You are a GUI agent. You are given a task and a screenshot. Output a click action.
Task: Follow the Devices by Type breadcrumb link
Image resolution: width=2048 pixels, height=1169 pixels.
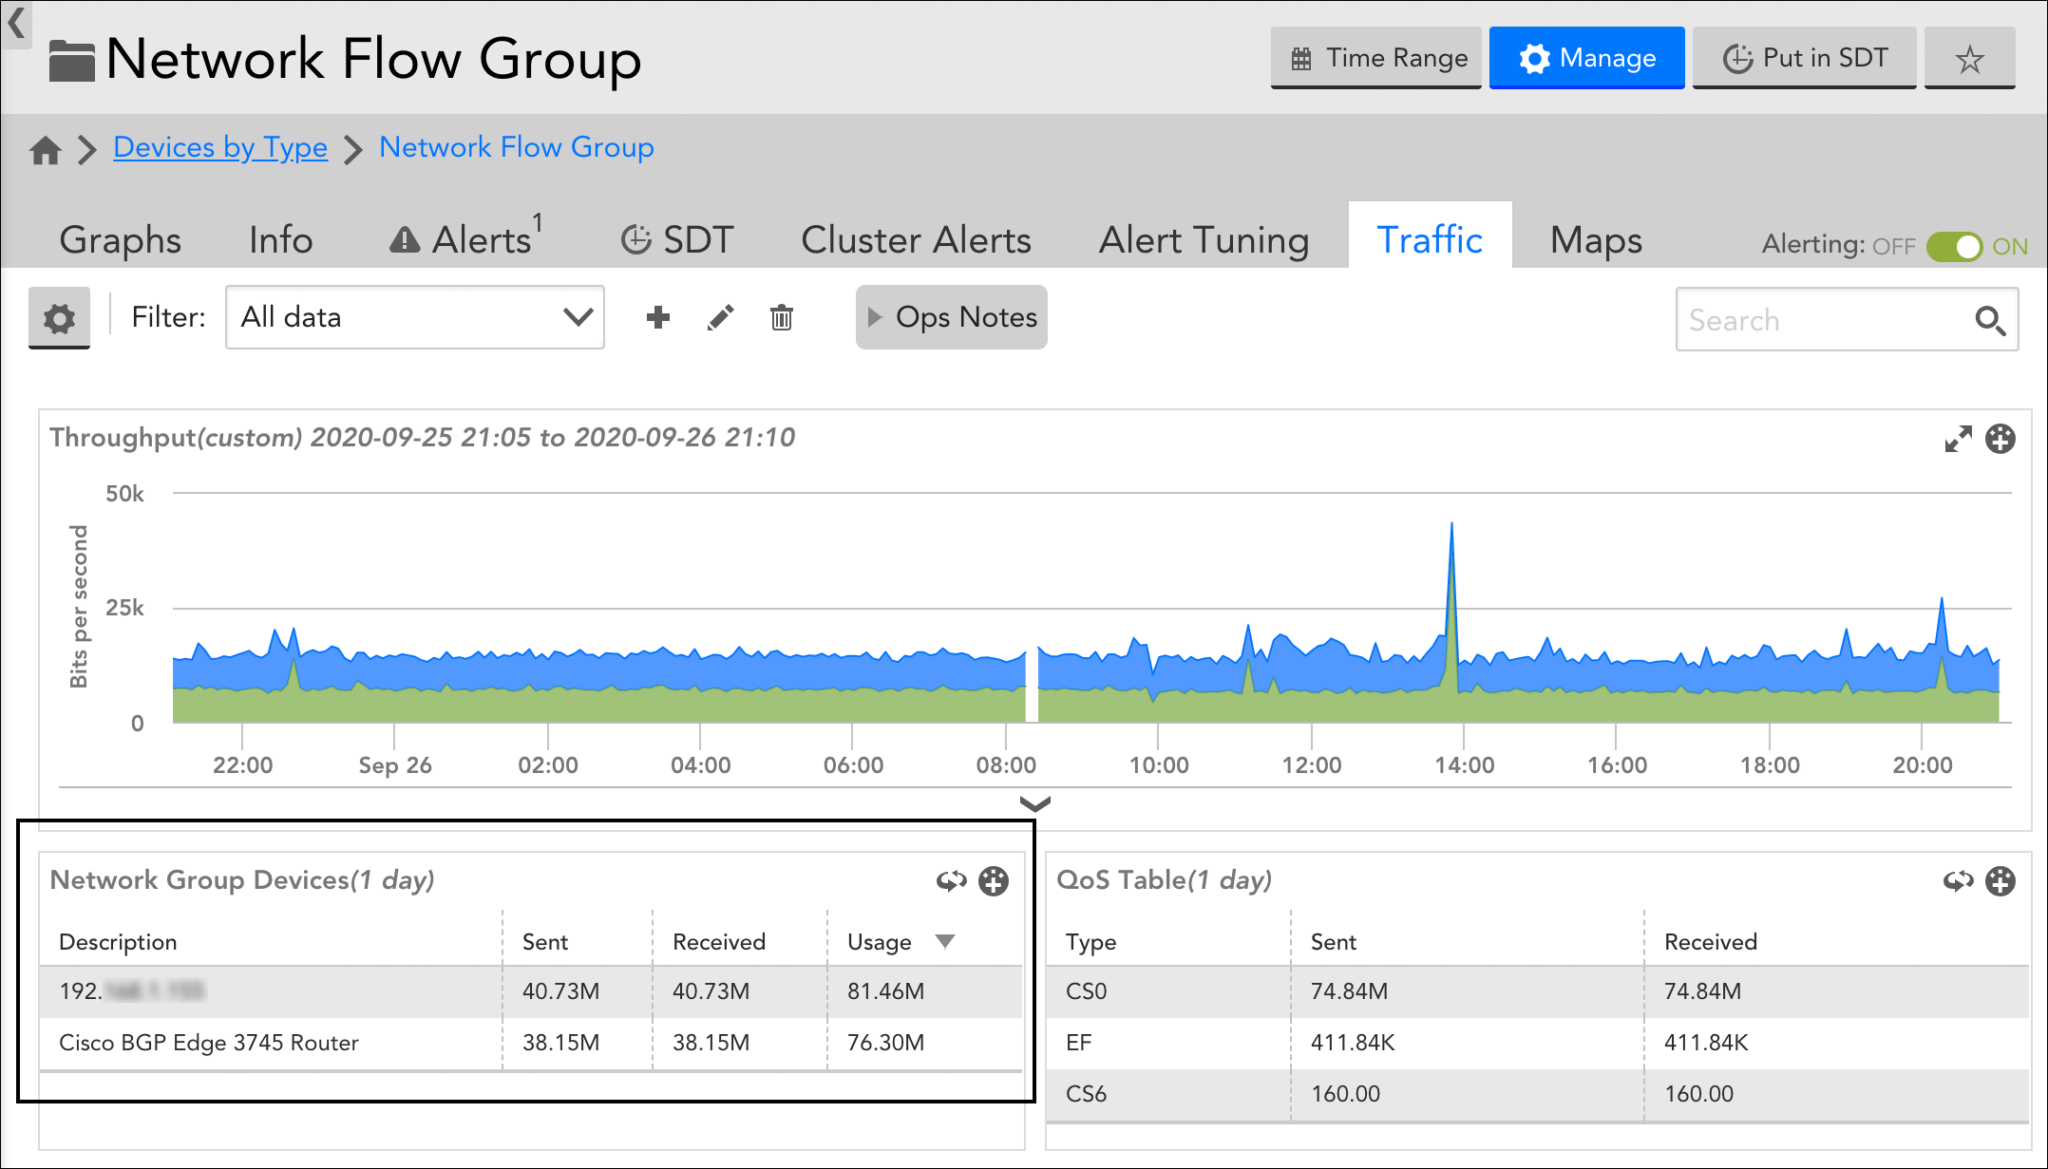click(x=220, y=147)
